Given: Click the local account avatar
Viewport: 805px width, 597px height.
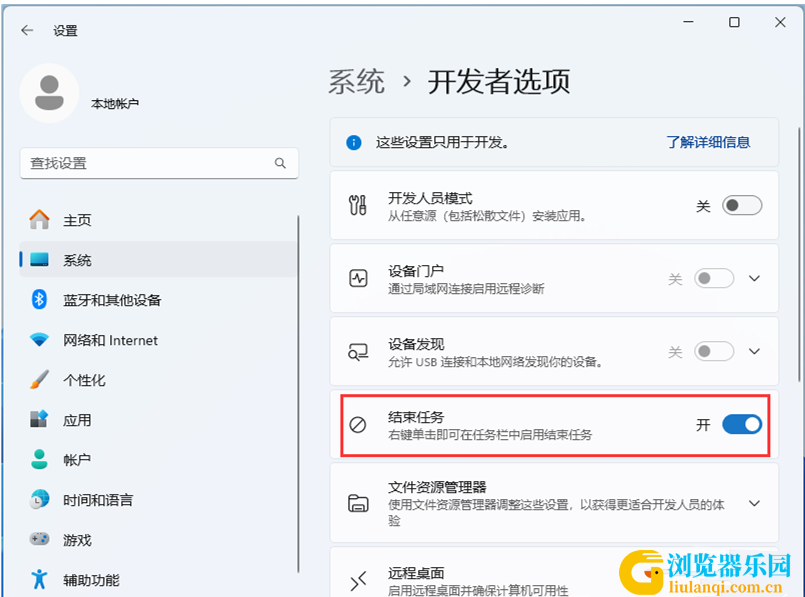Looking at the screenshot, I should point(49,93).
